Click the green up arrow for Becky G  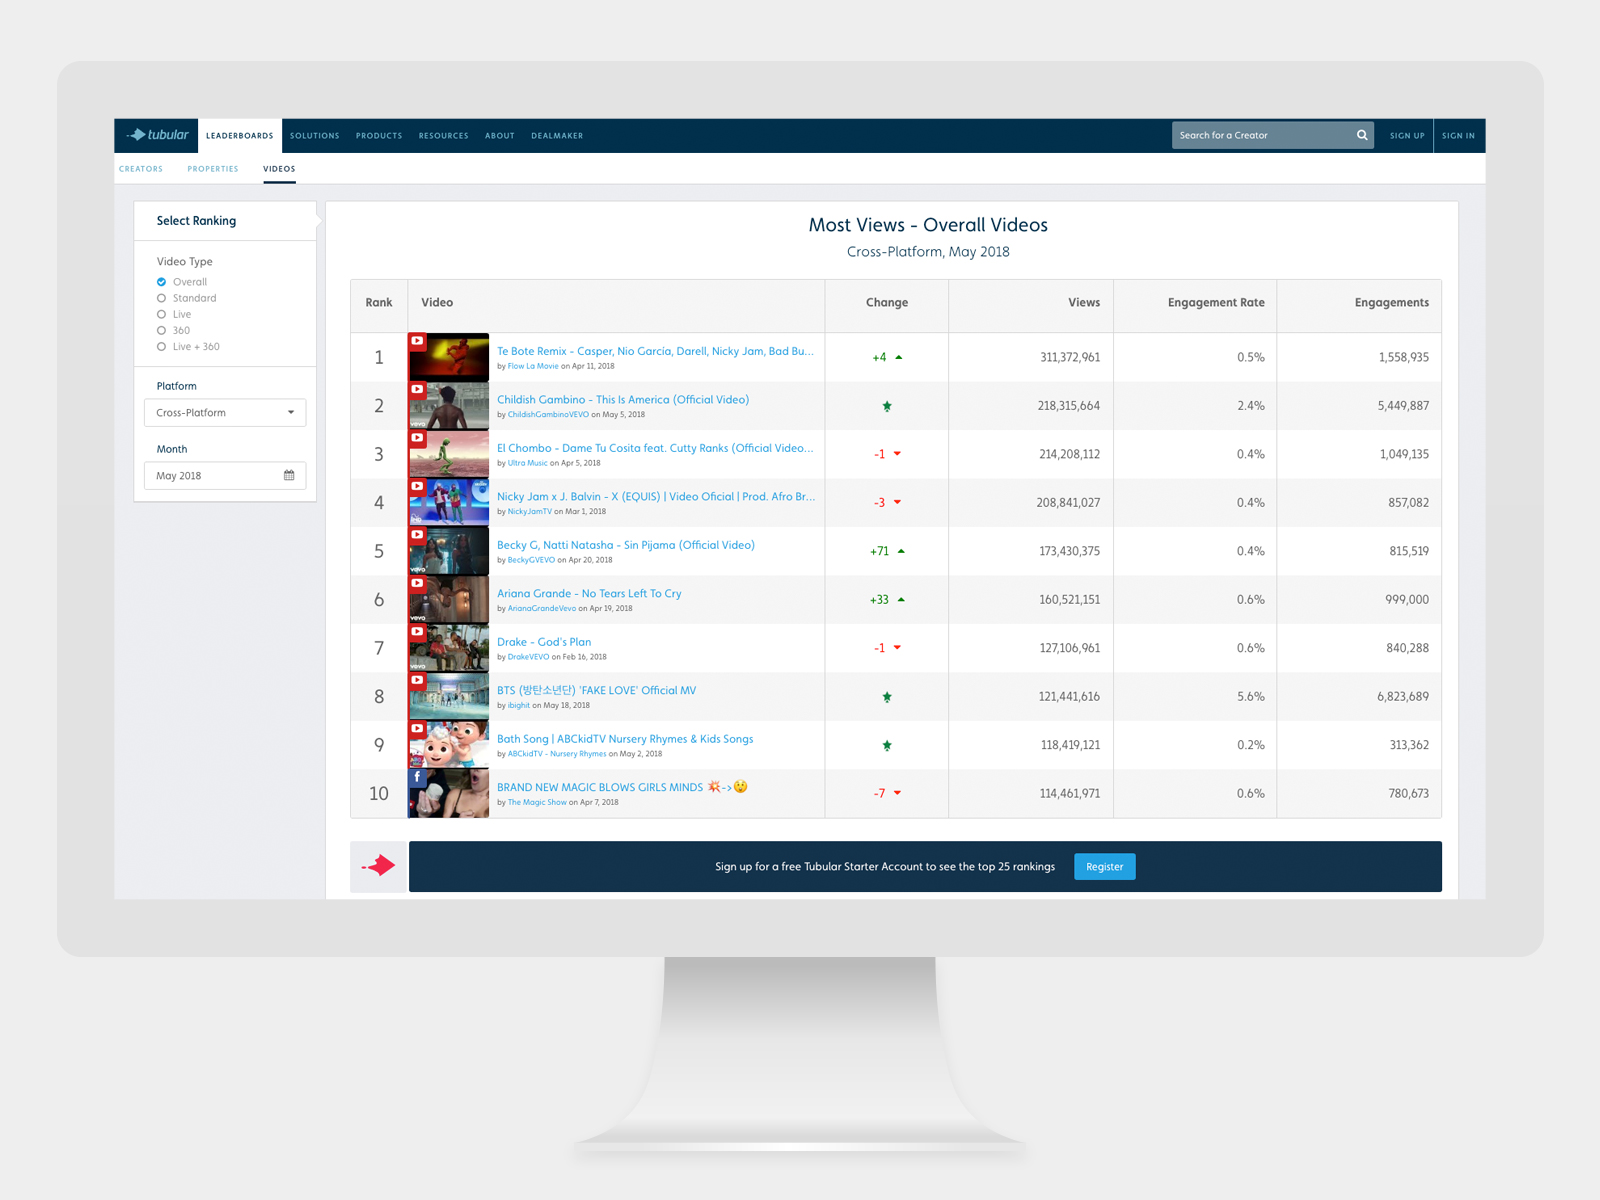(901, 551)
